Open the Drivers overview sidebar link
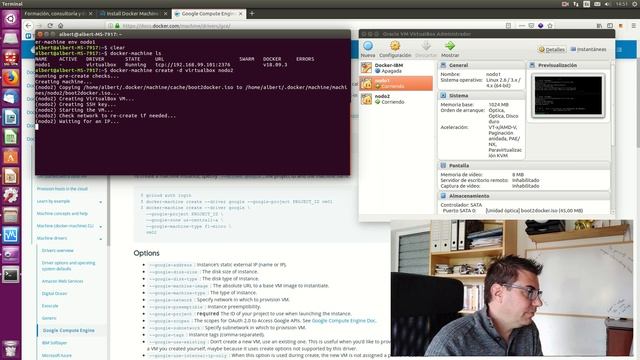Image resolution: width=640 pixels, height=360 pixels. tap(58, 250)
